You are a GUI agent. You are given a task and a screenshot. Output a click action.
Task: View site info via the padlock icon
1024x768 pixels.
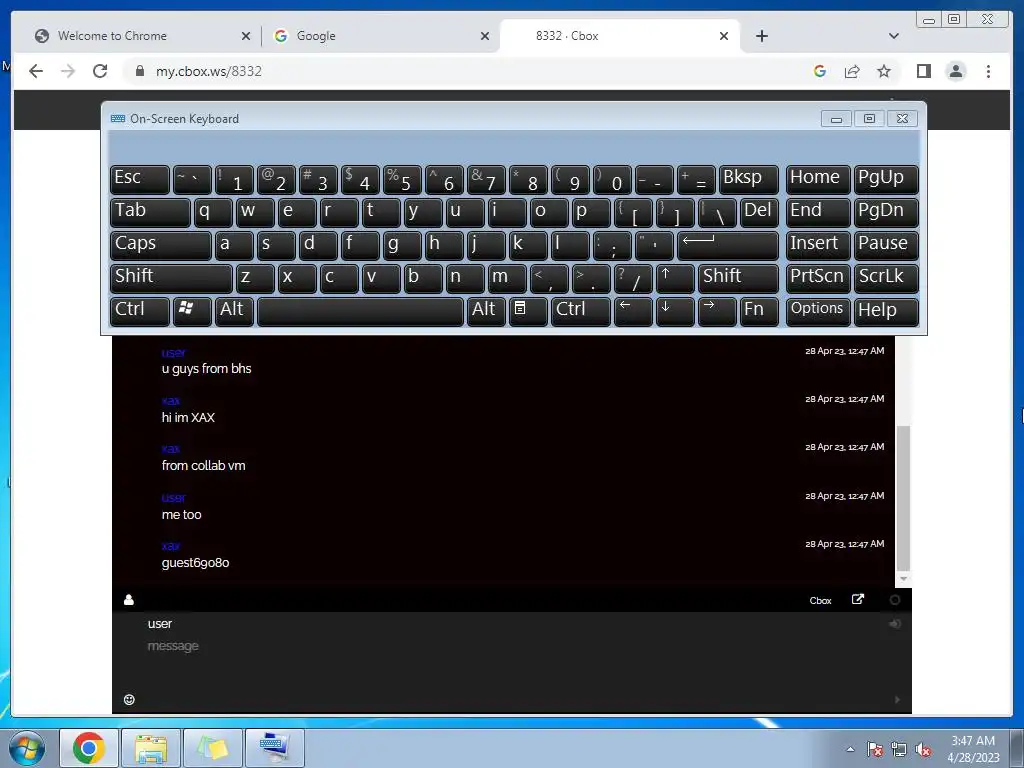pos(139,71)
